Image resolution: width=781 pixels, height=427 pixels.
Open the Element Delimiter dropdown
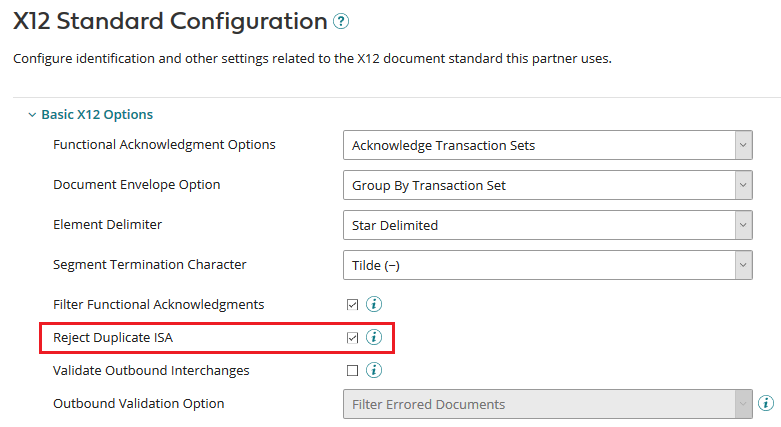tap(547, 225)
